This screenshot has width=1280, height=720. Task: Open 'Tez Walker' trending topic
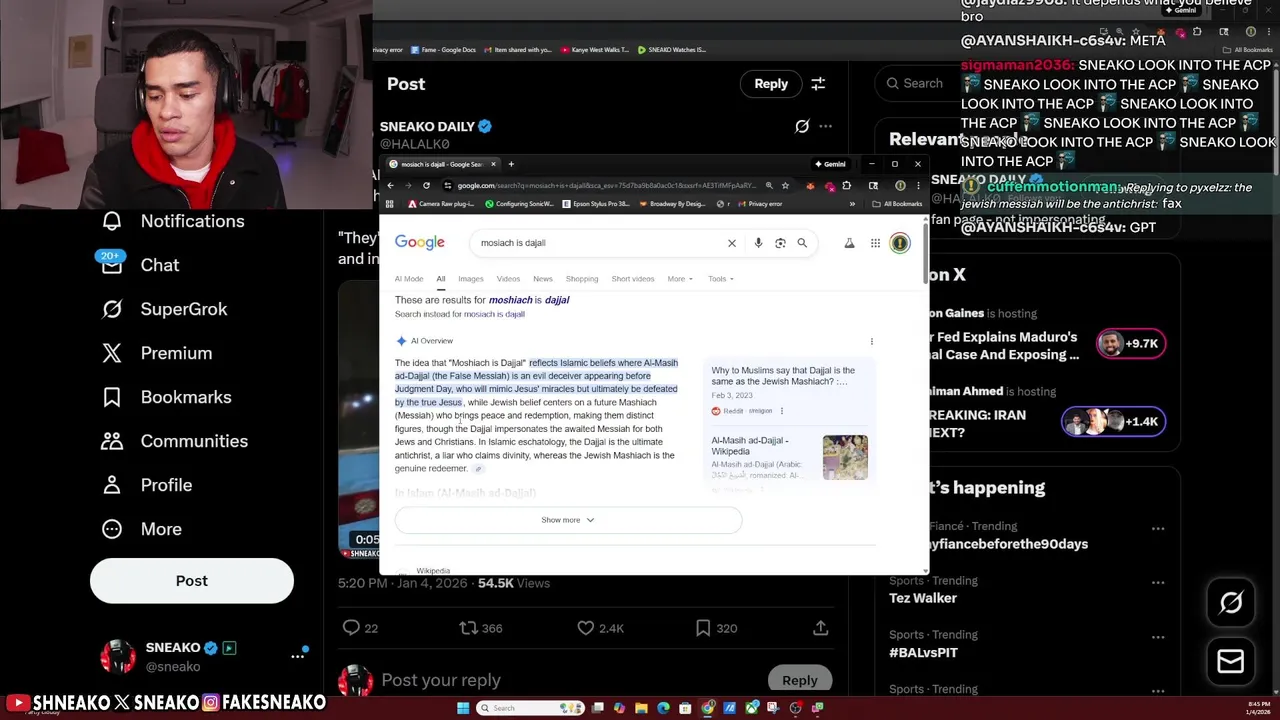click(923, 598)
